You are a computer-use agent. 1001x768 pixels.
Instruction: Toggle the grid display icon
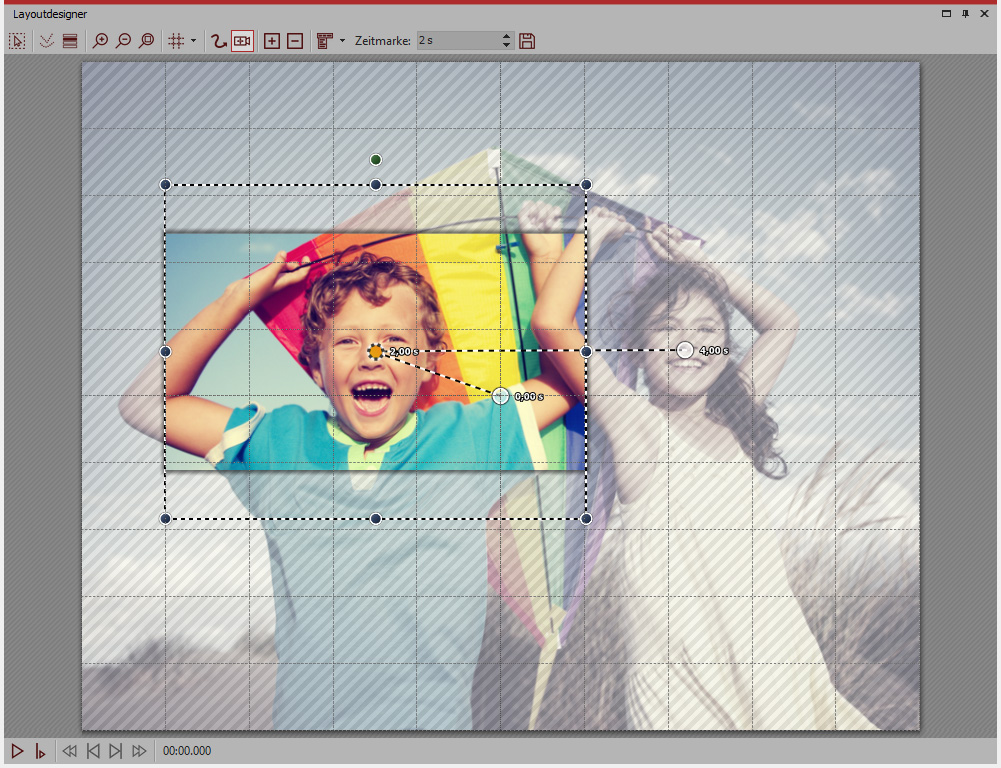click(176, 41)
